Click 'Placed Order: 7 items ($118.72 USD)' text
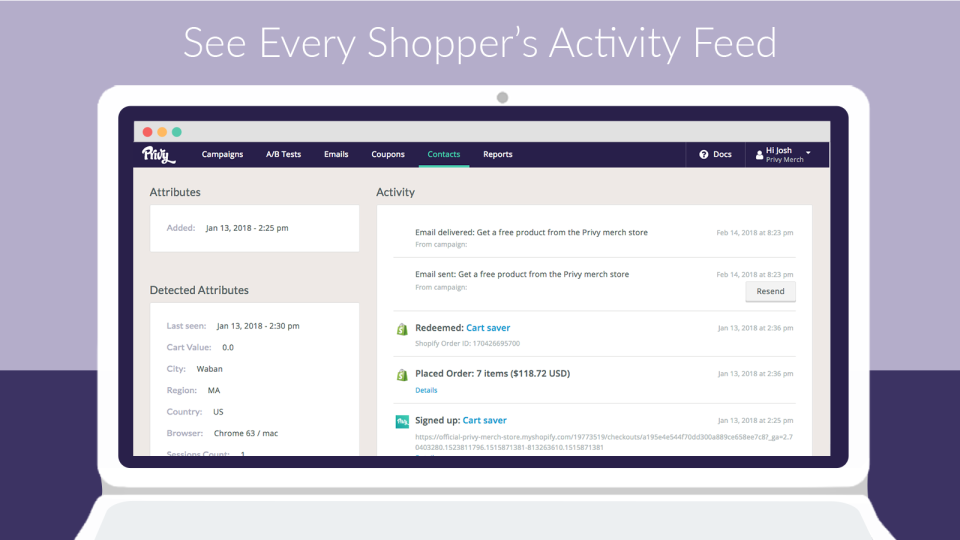Image resolution: width=960 pixels, height=540 pixels. pyautogui.click(x=493, y=373)
